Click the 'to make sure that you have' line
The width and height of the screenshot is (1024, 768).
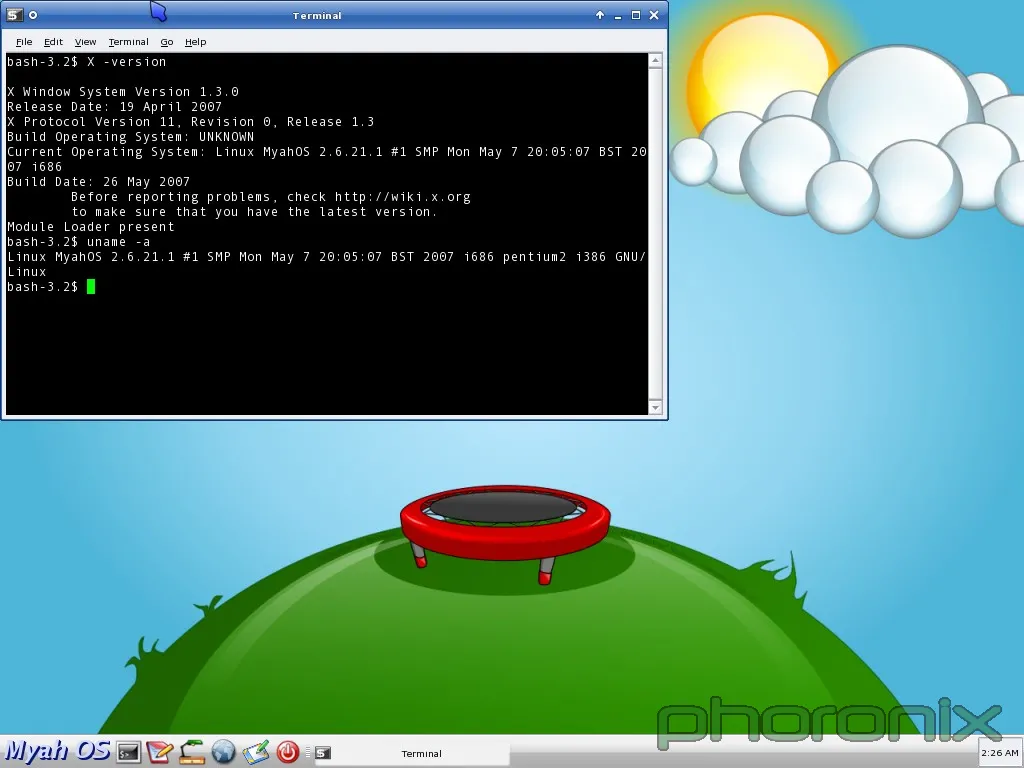[254, 212]
